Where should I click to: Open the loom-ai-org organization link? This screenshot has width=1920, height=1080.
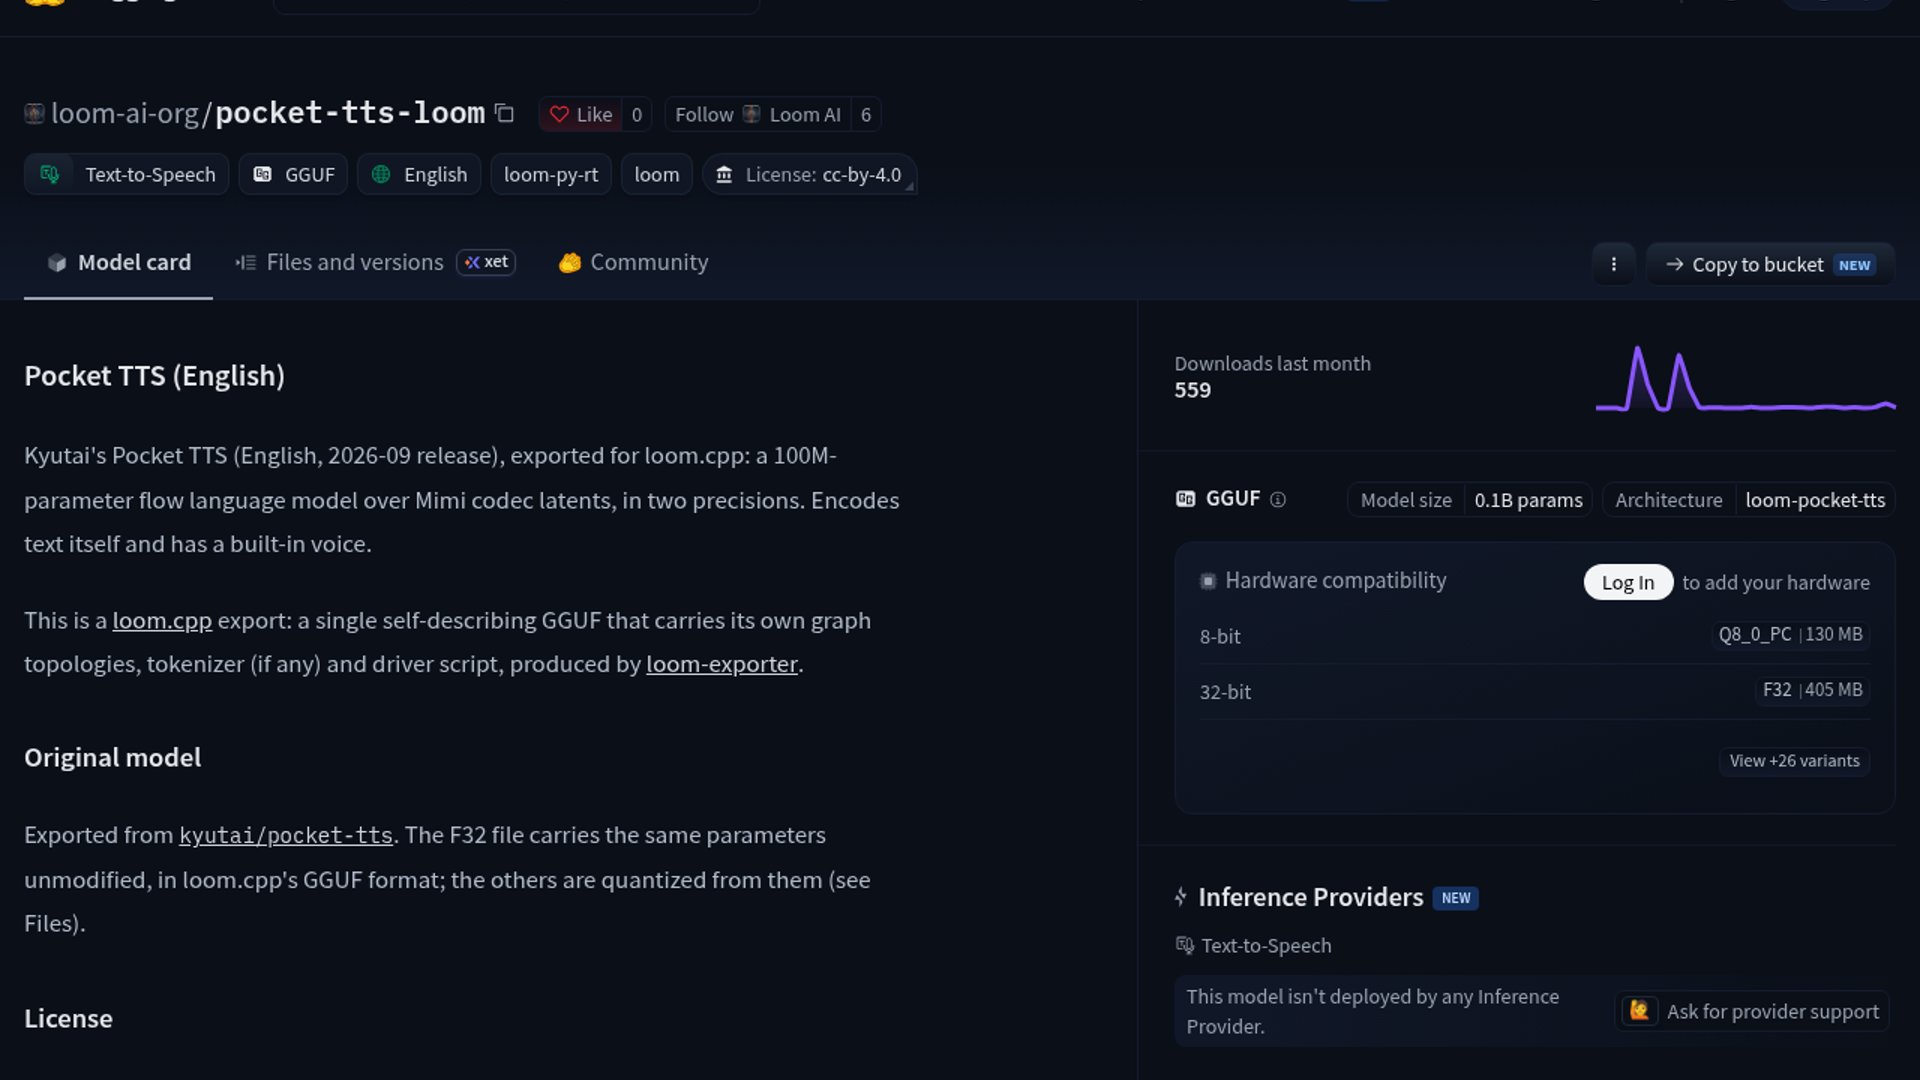(x=125, y=114)
